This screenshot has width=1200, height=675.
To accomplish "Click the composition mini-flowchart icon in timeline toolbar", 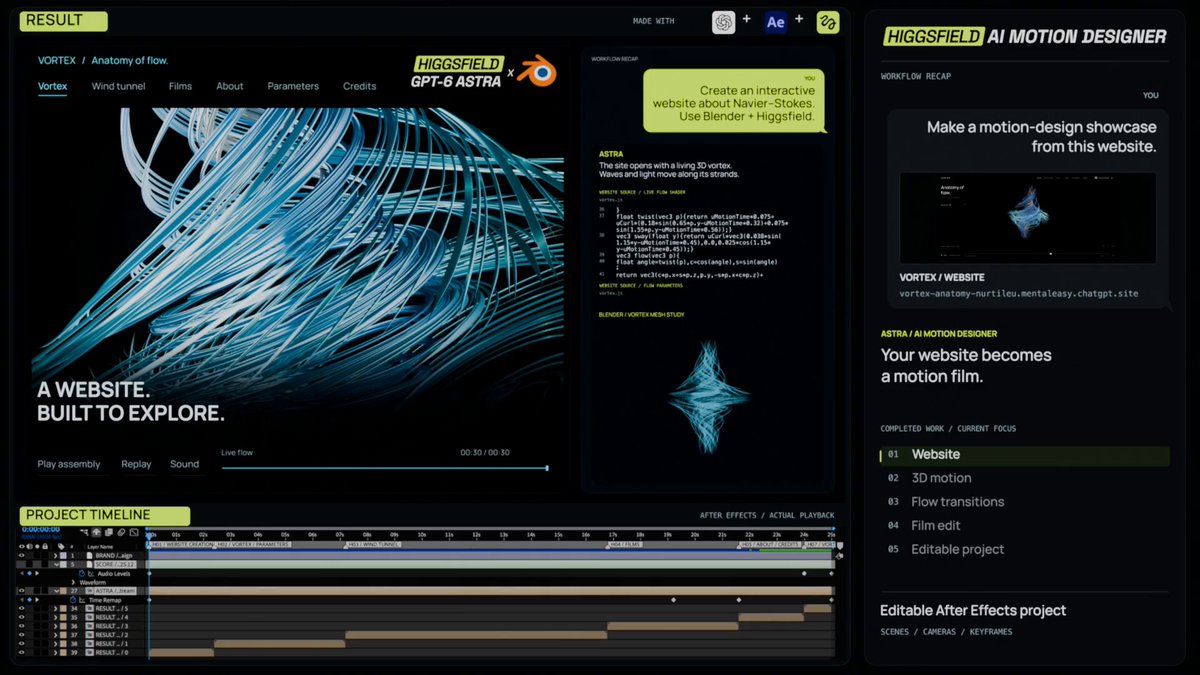I will 85,532.
